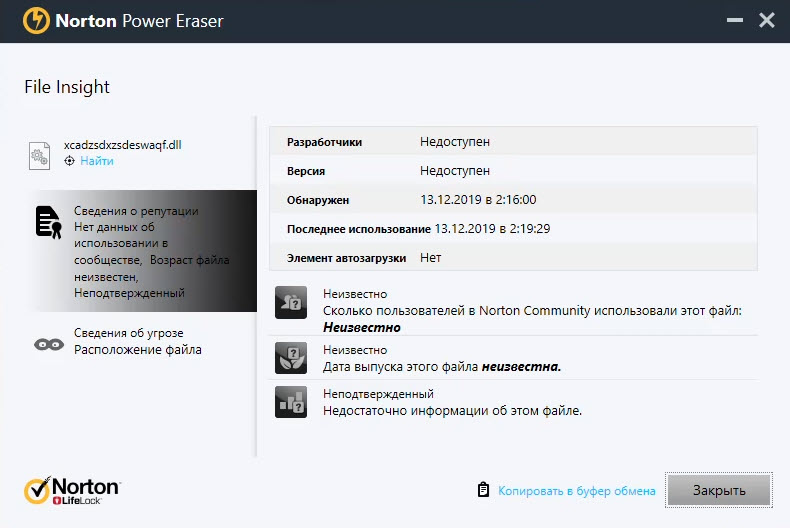Click the Недоступен value in Версия row
The image size is (790, 528).
[455, 171]
